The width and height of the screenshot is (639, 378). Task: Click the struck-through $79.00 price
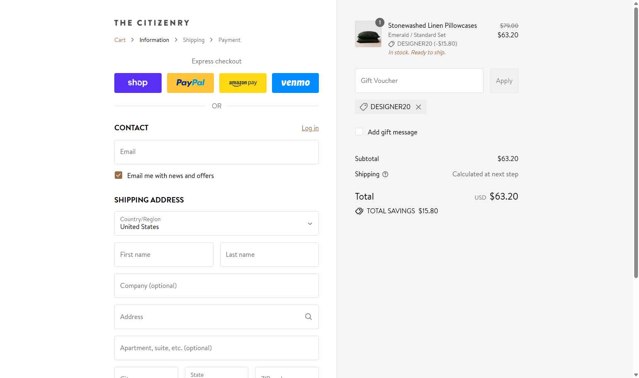(x=509, y=26)
